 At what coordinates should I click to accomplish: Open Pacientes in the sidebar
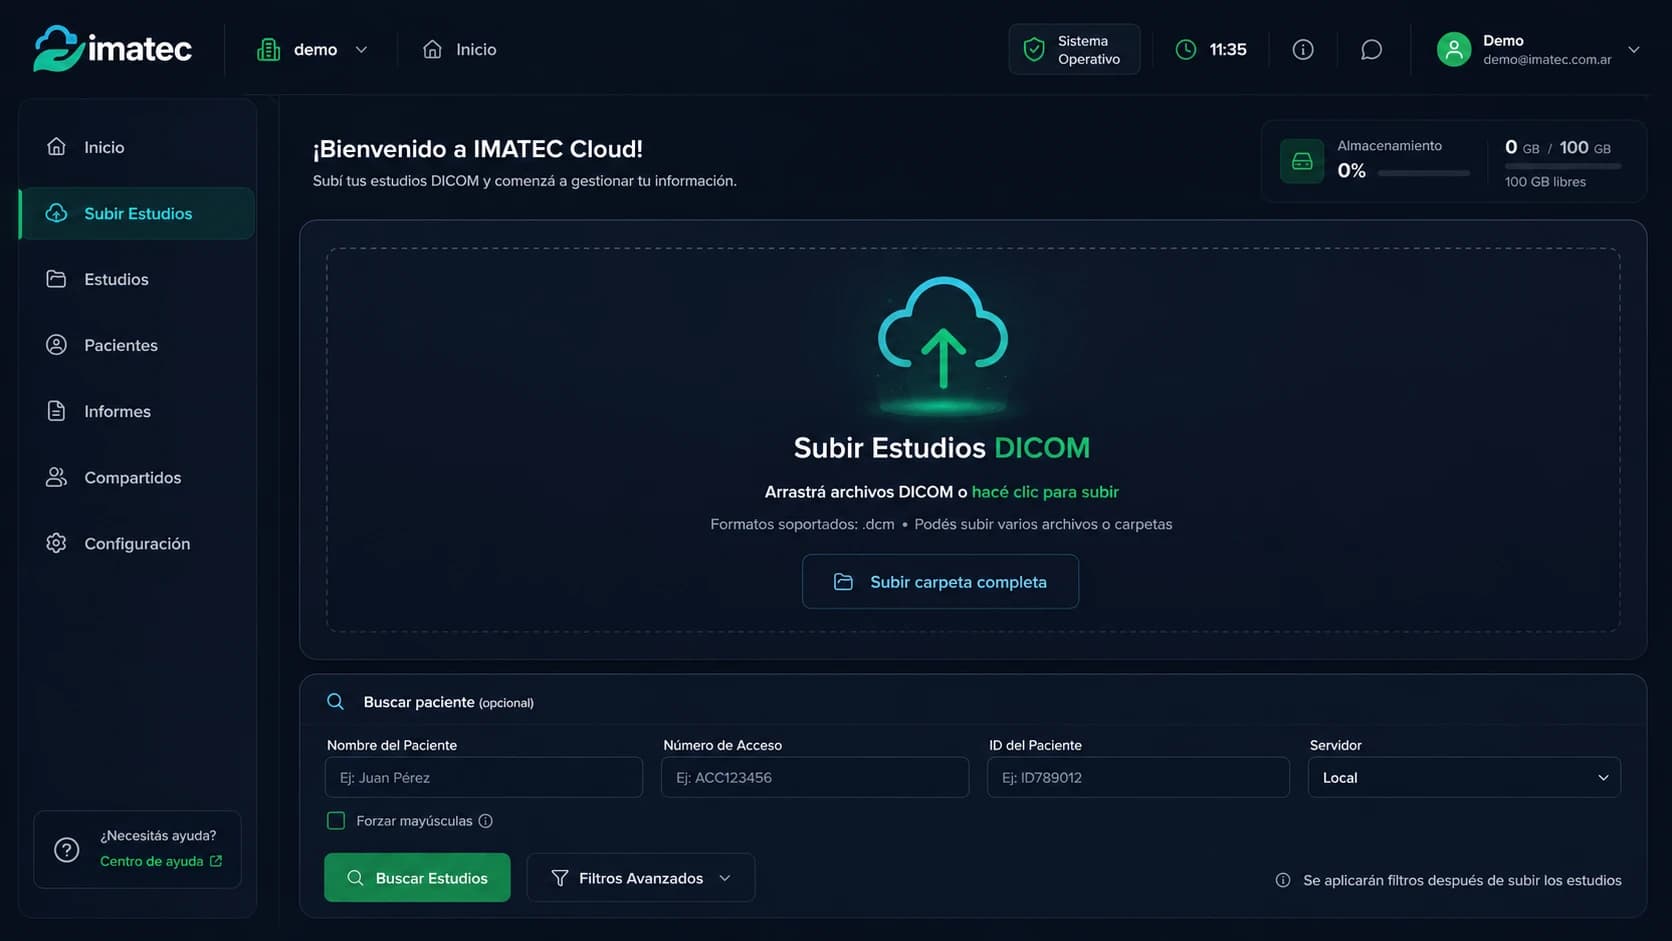point(137,345)
